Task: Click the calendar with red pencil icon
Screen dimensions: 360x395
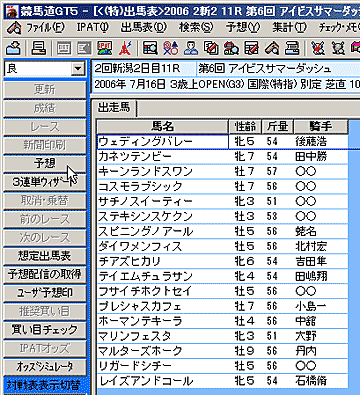Action: pyautogui.click(x=252, y=48)
